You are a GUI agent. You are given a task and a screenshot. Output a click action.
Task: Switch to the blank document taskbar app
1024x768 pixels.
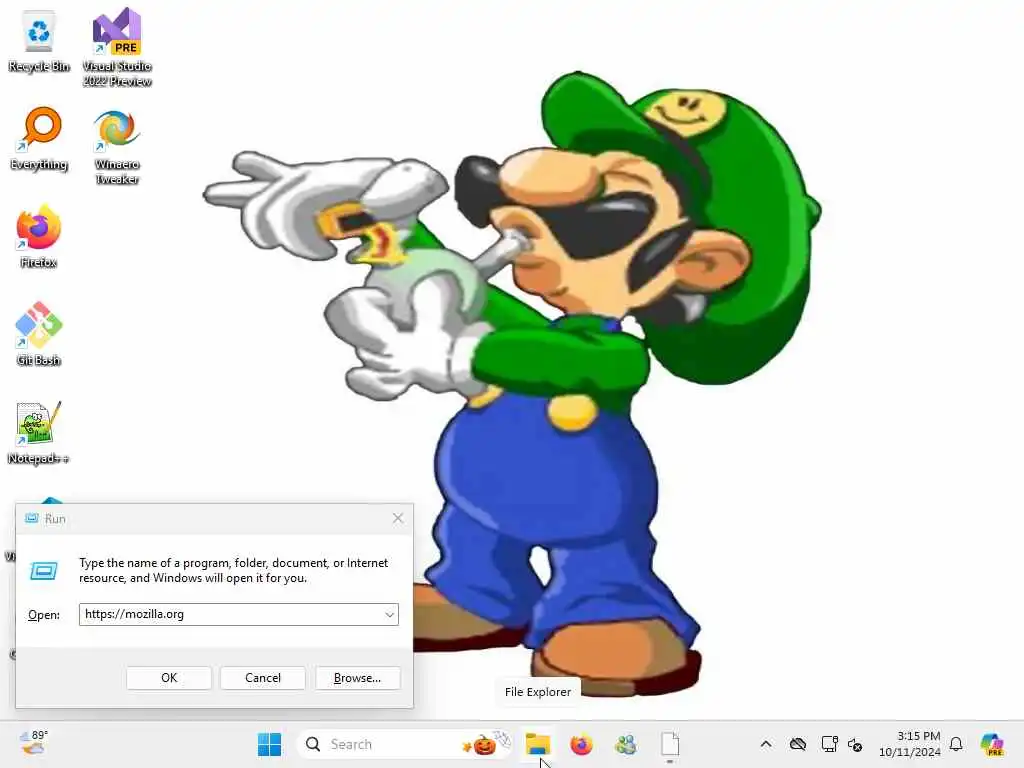pos(670,744)
